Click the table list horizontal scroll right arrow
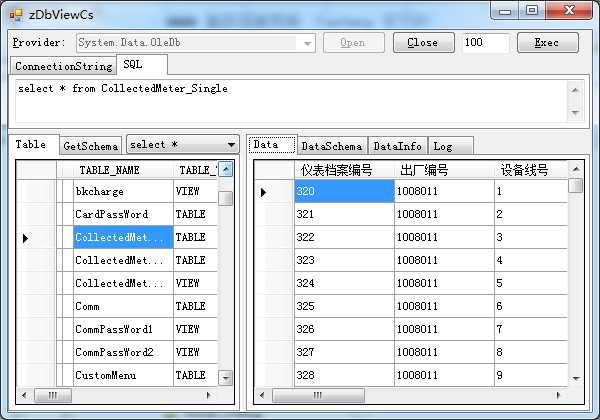 click(209, 395)
